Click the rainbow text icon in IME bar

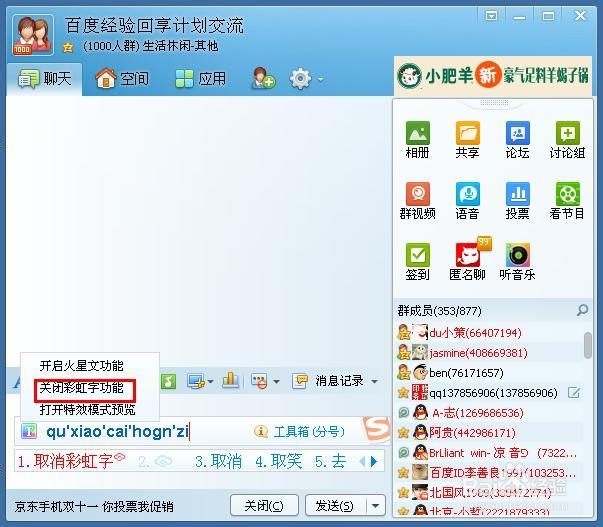pos(29,431)
